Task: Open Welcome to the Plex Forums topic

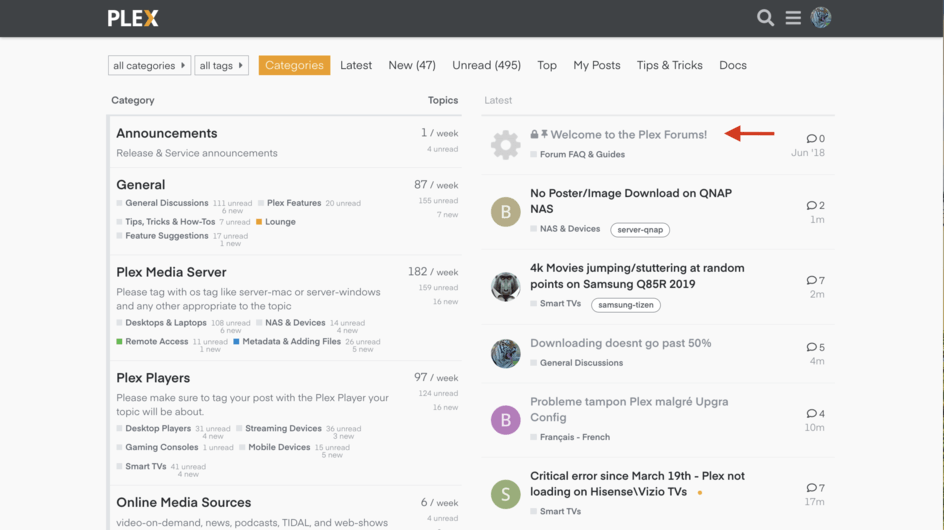Action: coord(629,134)
